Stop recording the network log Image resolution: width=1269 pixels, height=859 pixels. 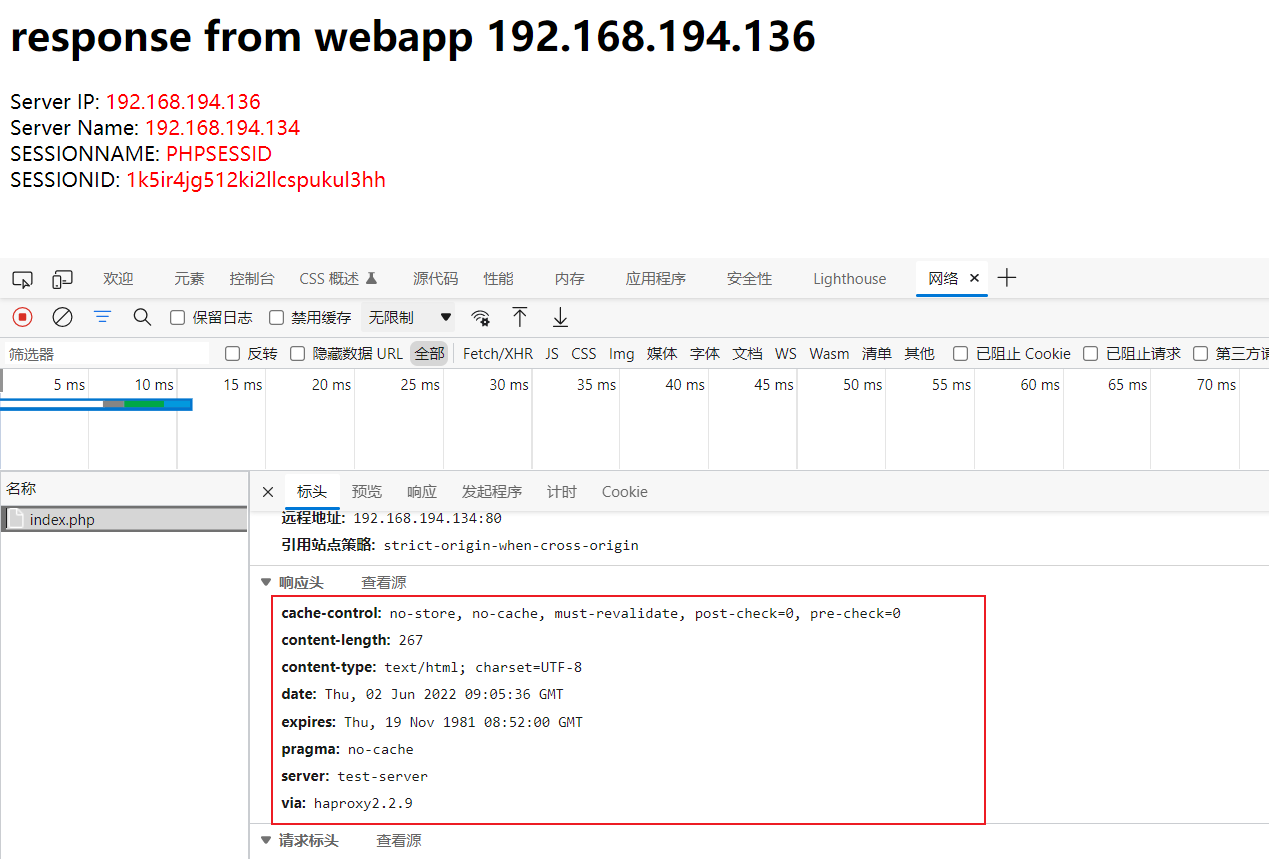(22, 317)
